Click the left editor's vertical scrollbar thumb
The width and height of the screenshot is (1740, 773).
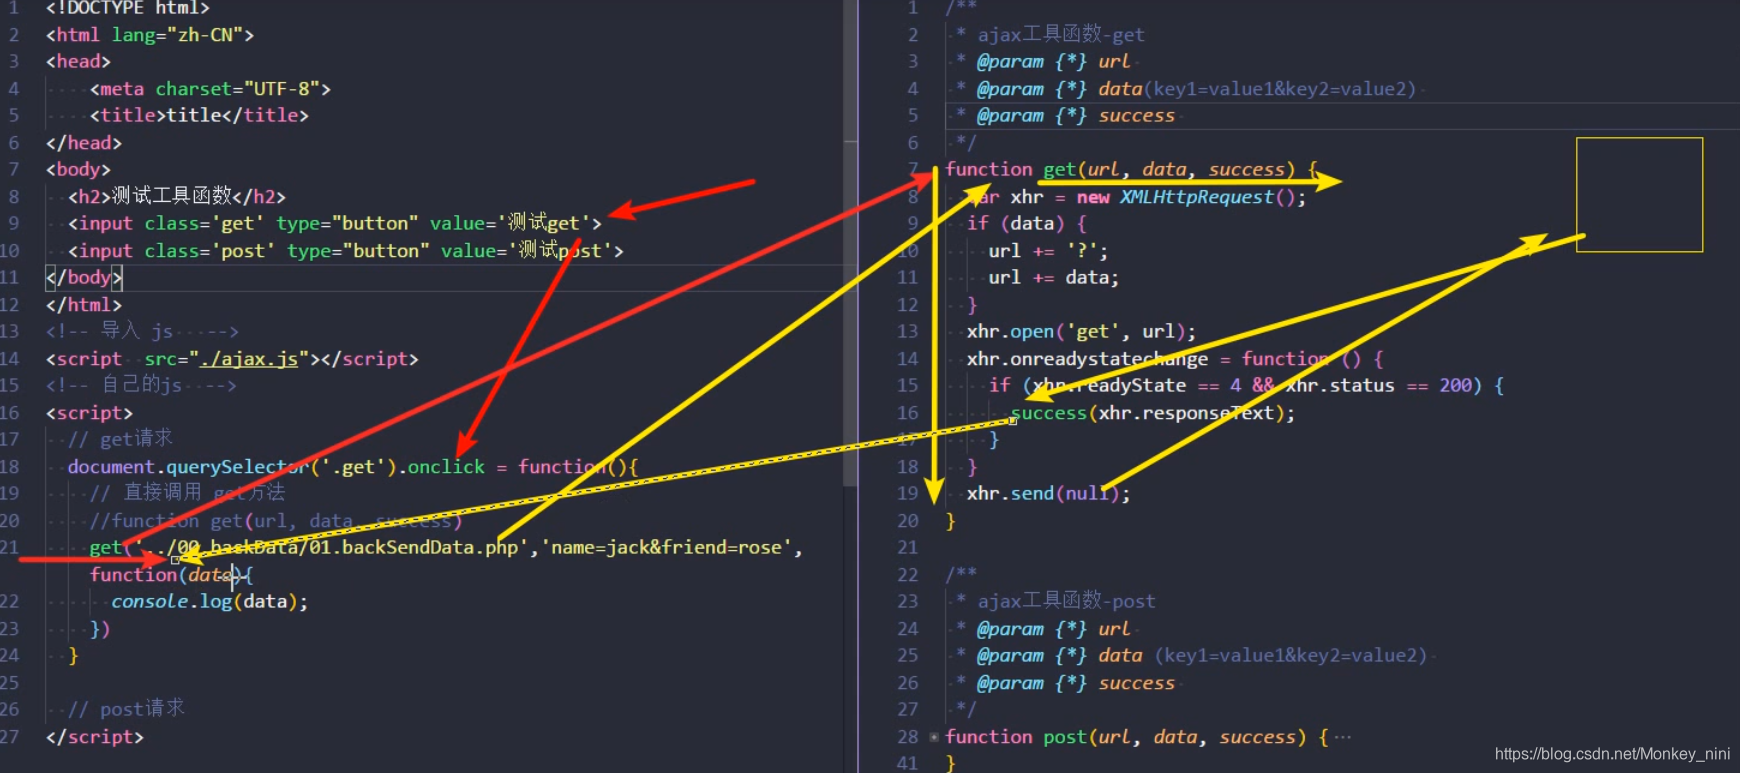point(850,245)
